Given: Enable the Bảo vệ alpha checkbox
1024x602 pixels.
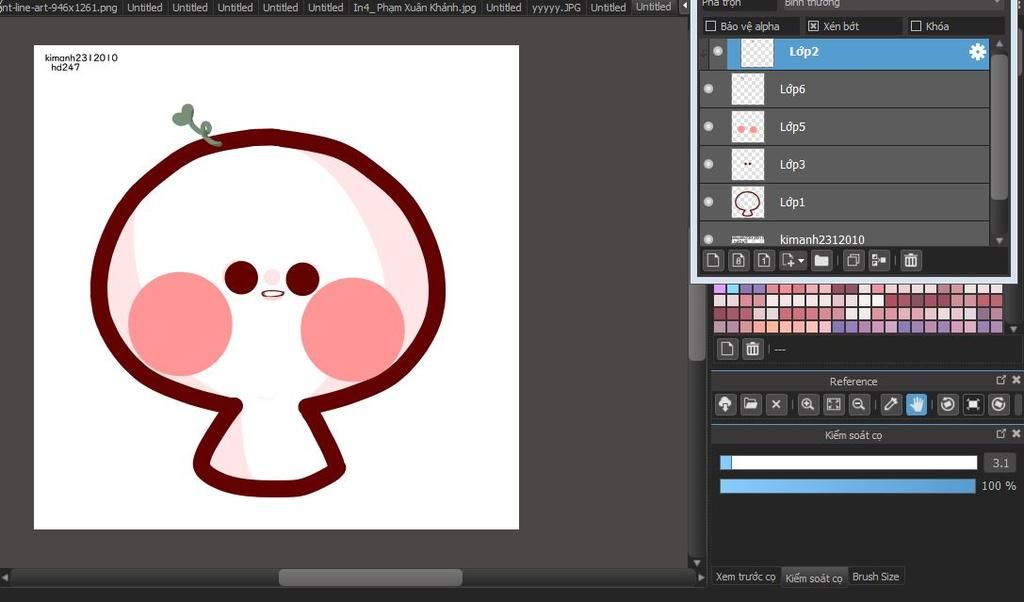Looking at the screenshot, I should click(x=711, y=26).
